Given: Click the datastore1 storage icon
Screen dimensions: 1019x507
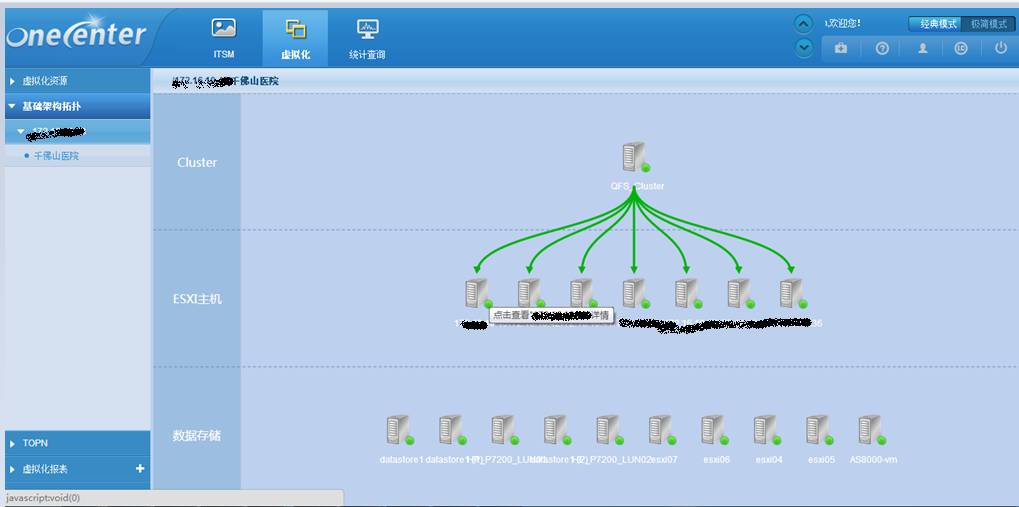Looking at the screenshot, I should coord(399,431).
